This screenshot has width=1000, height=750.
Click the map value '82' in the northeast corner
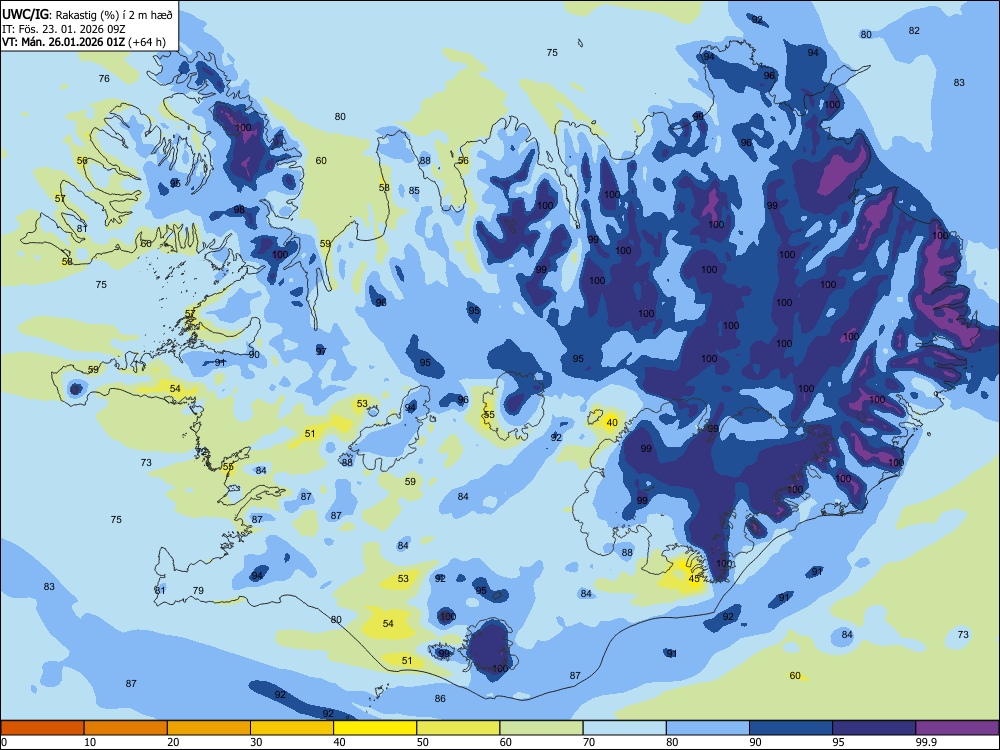point(914,31)
